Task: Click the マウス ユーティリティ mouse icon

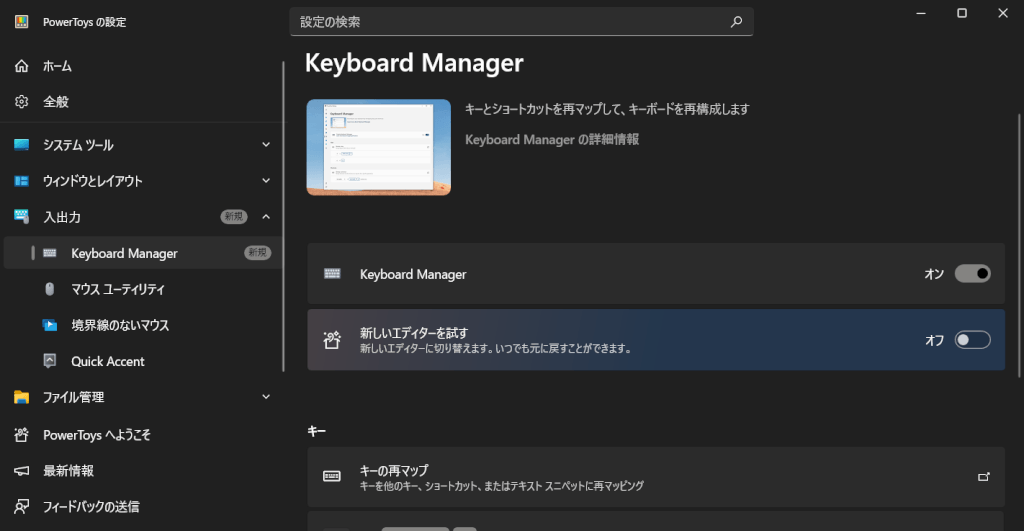Action: click(50, 289)
